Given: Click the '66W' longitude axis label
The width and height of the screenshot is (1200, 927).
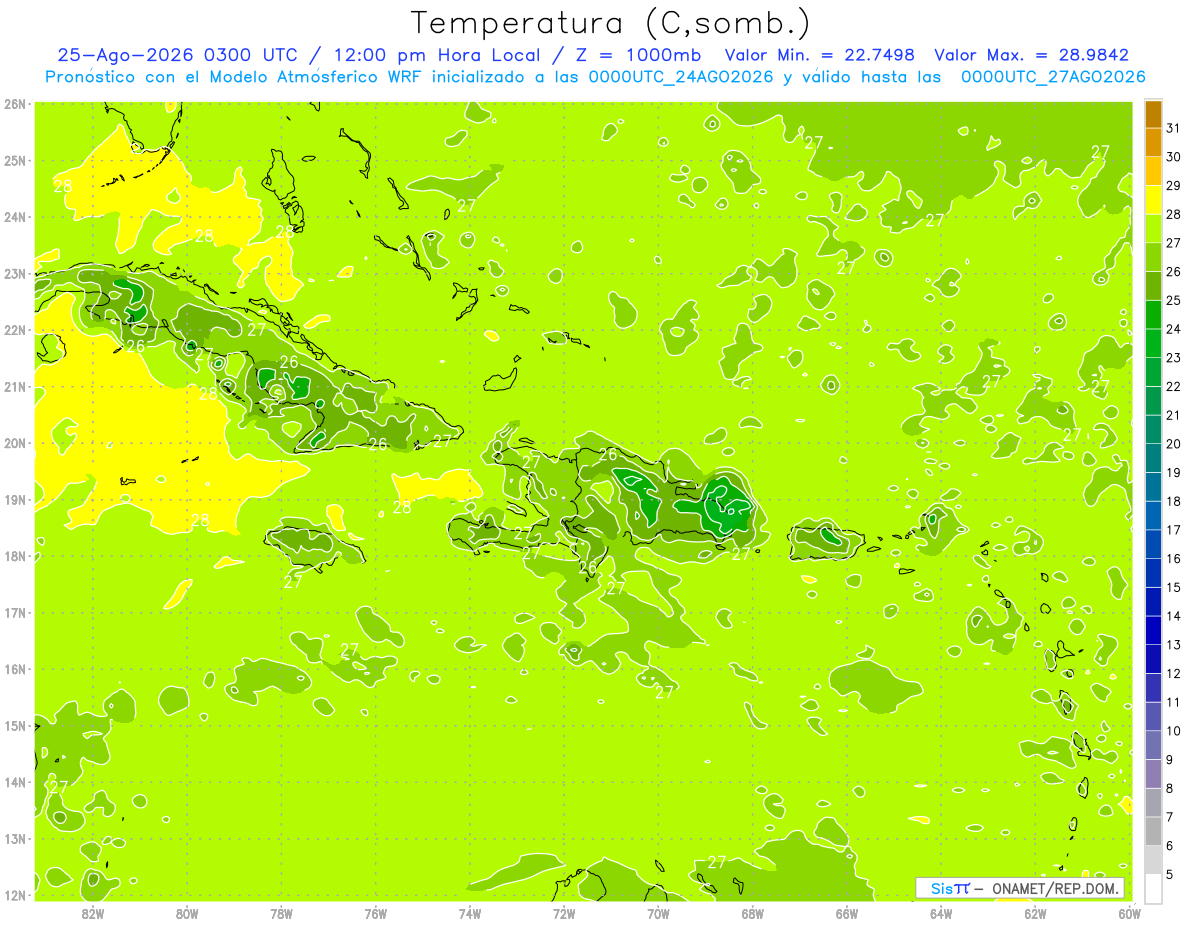Looking at the screenshot, I should pyautogui.click(x=847, y=913).
